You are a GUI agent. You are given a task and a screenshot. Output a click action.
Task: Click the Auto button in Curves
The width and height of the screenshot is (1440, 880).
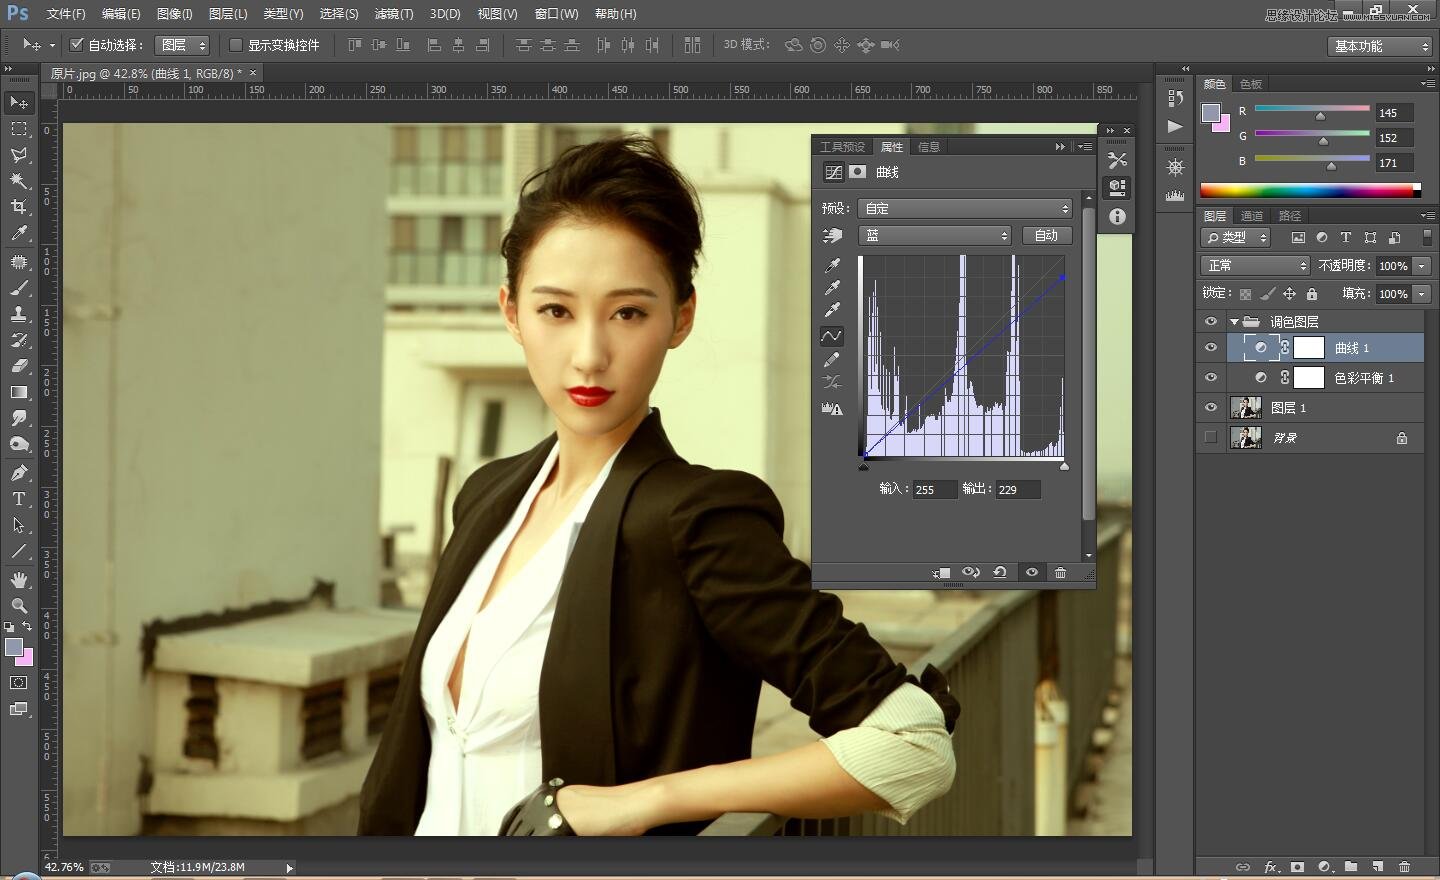click(1046, 235)
